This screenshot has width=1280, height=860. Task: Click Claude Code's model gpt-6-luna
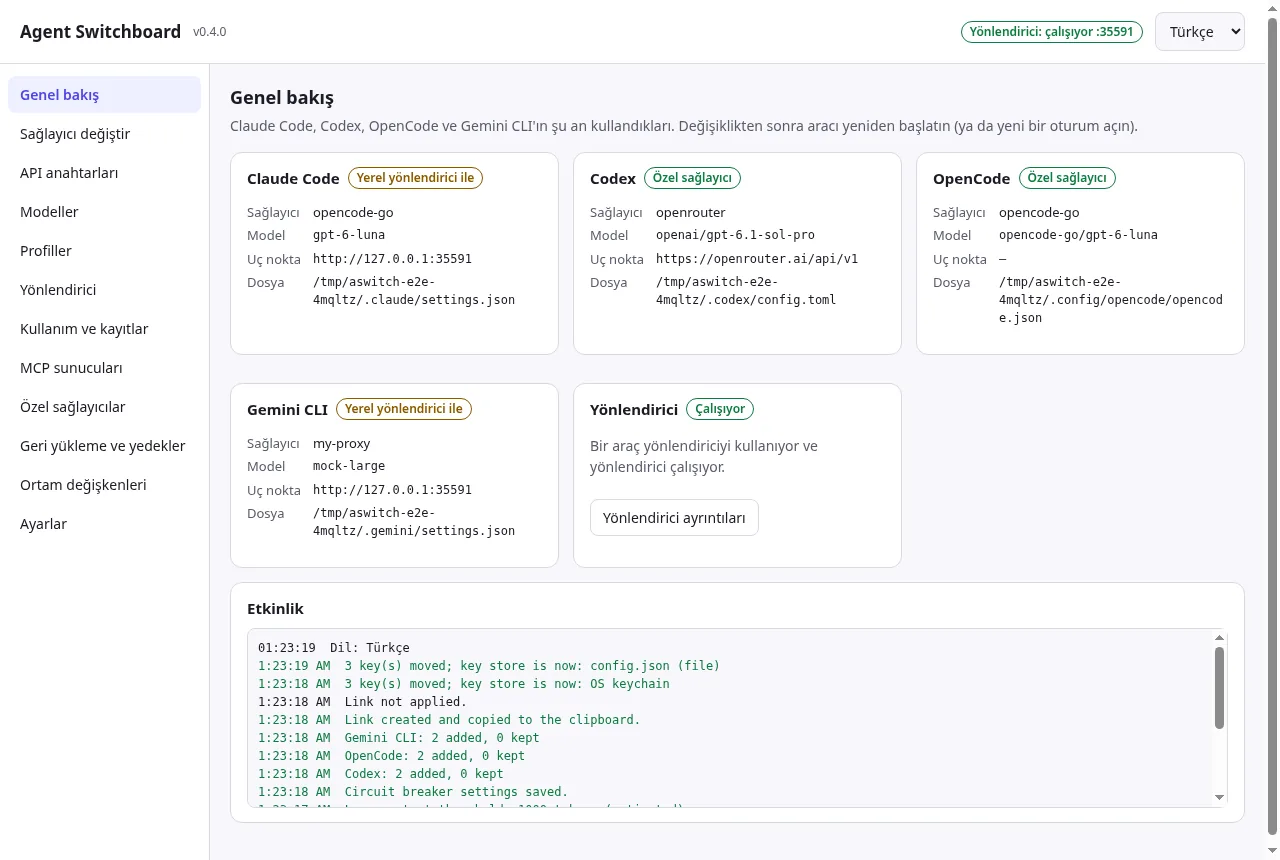coord(349,236)
